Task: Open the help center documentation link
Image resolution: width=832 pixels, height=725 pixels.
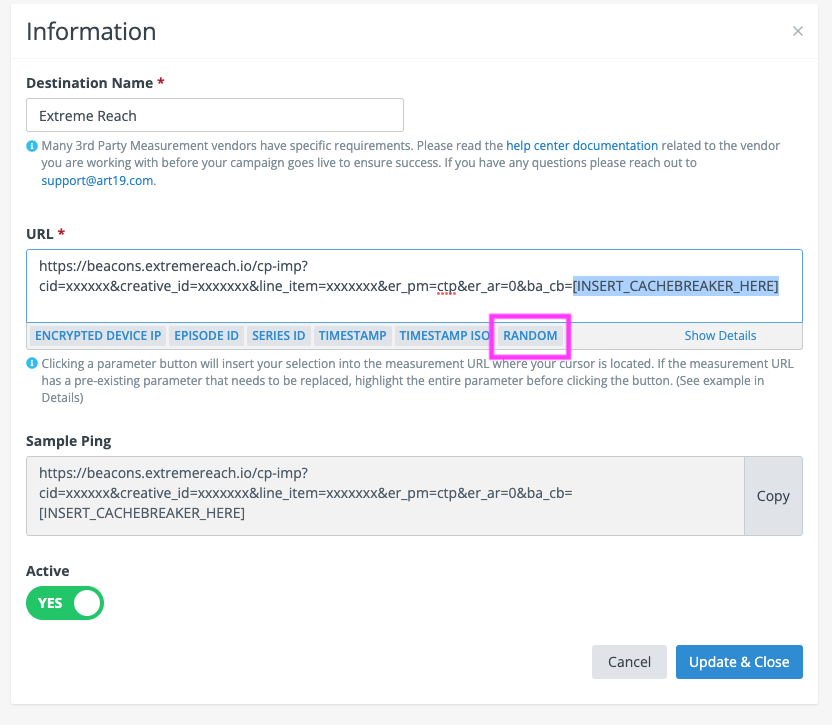Action: [582, 145]
